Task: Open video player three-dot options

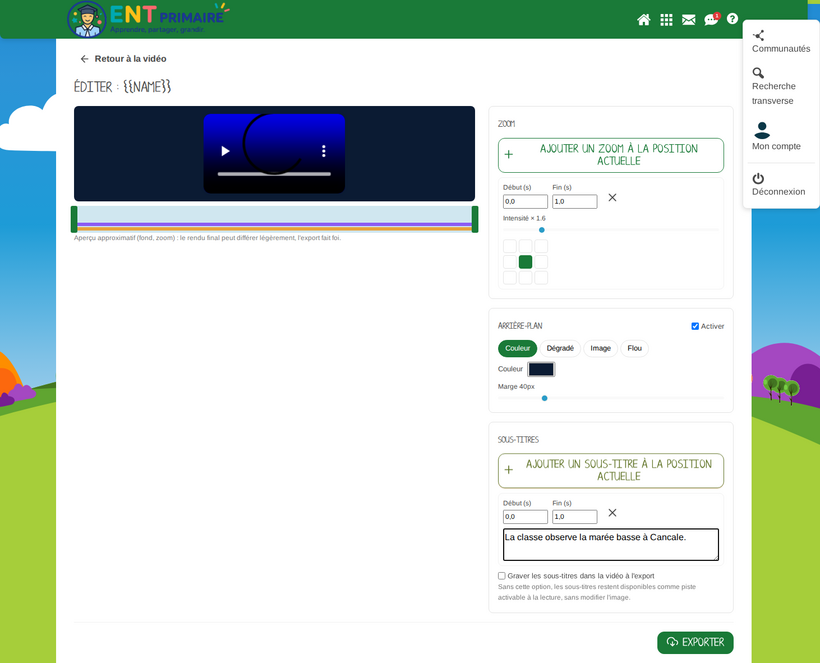Action: (x=324, y=151)
